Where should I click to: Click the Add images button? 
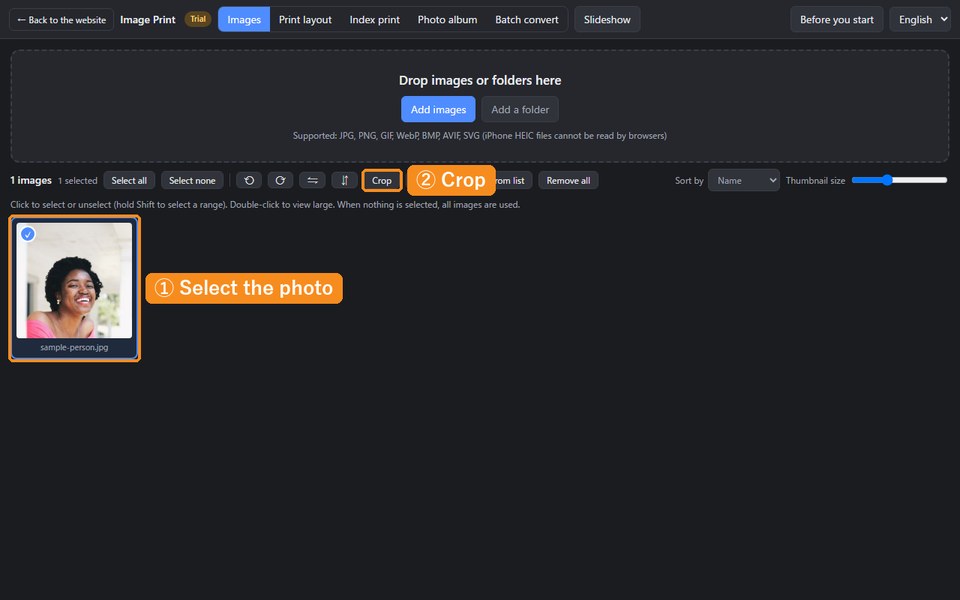coord(438,110)
